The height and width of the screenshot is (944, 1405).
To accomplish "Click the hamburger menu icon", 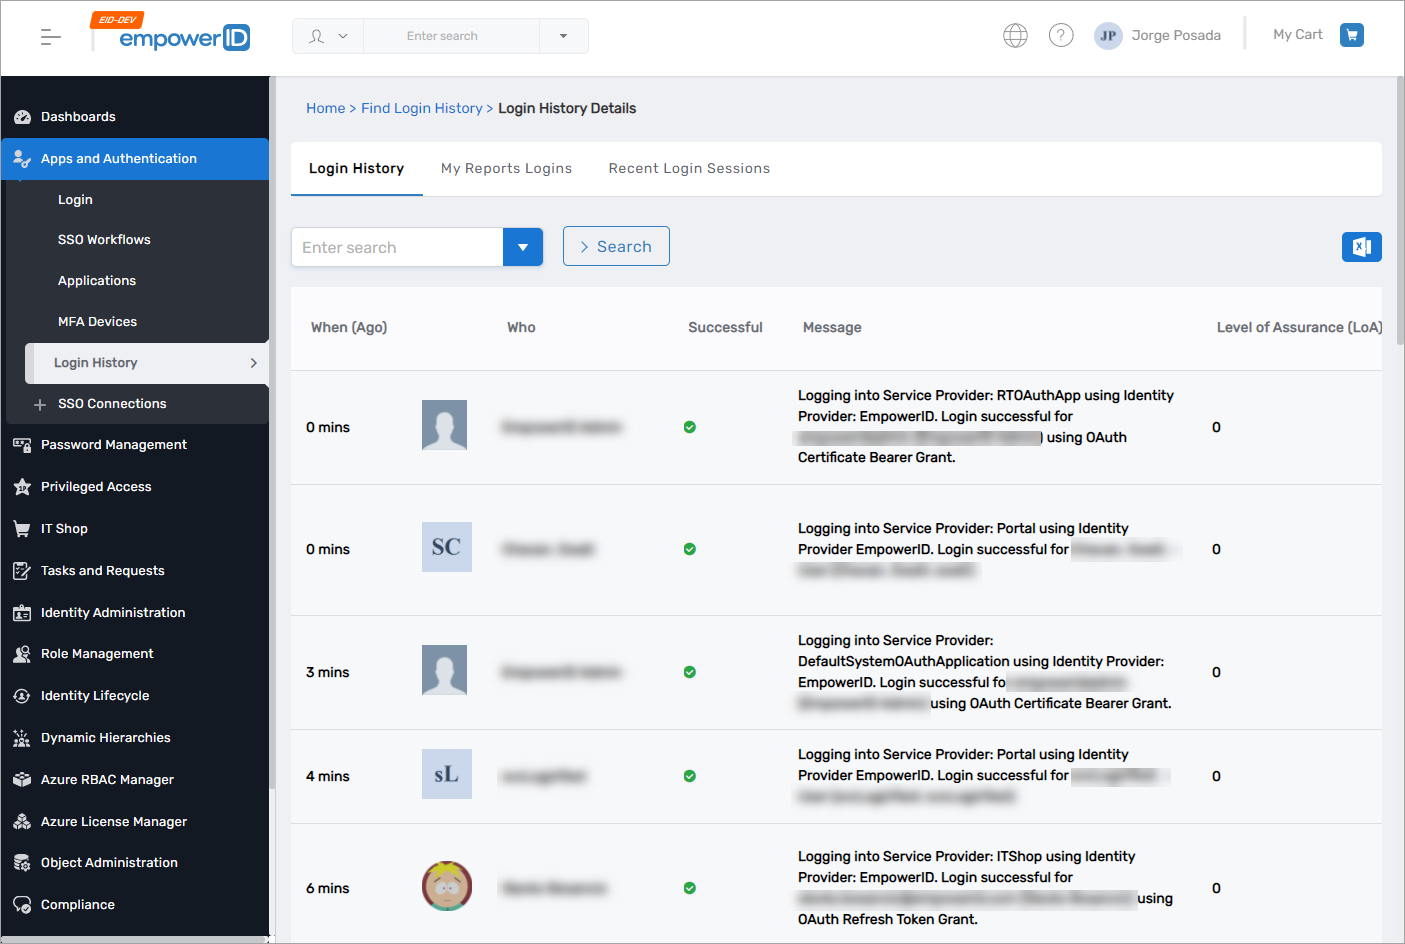I will click(50, 37).
